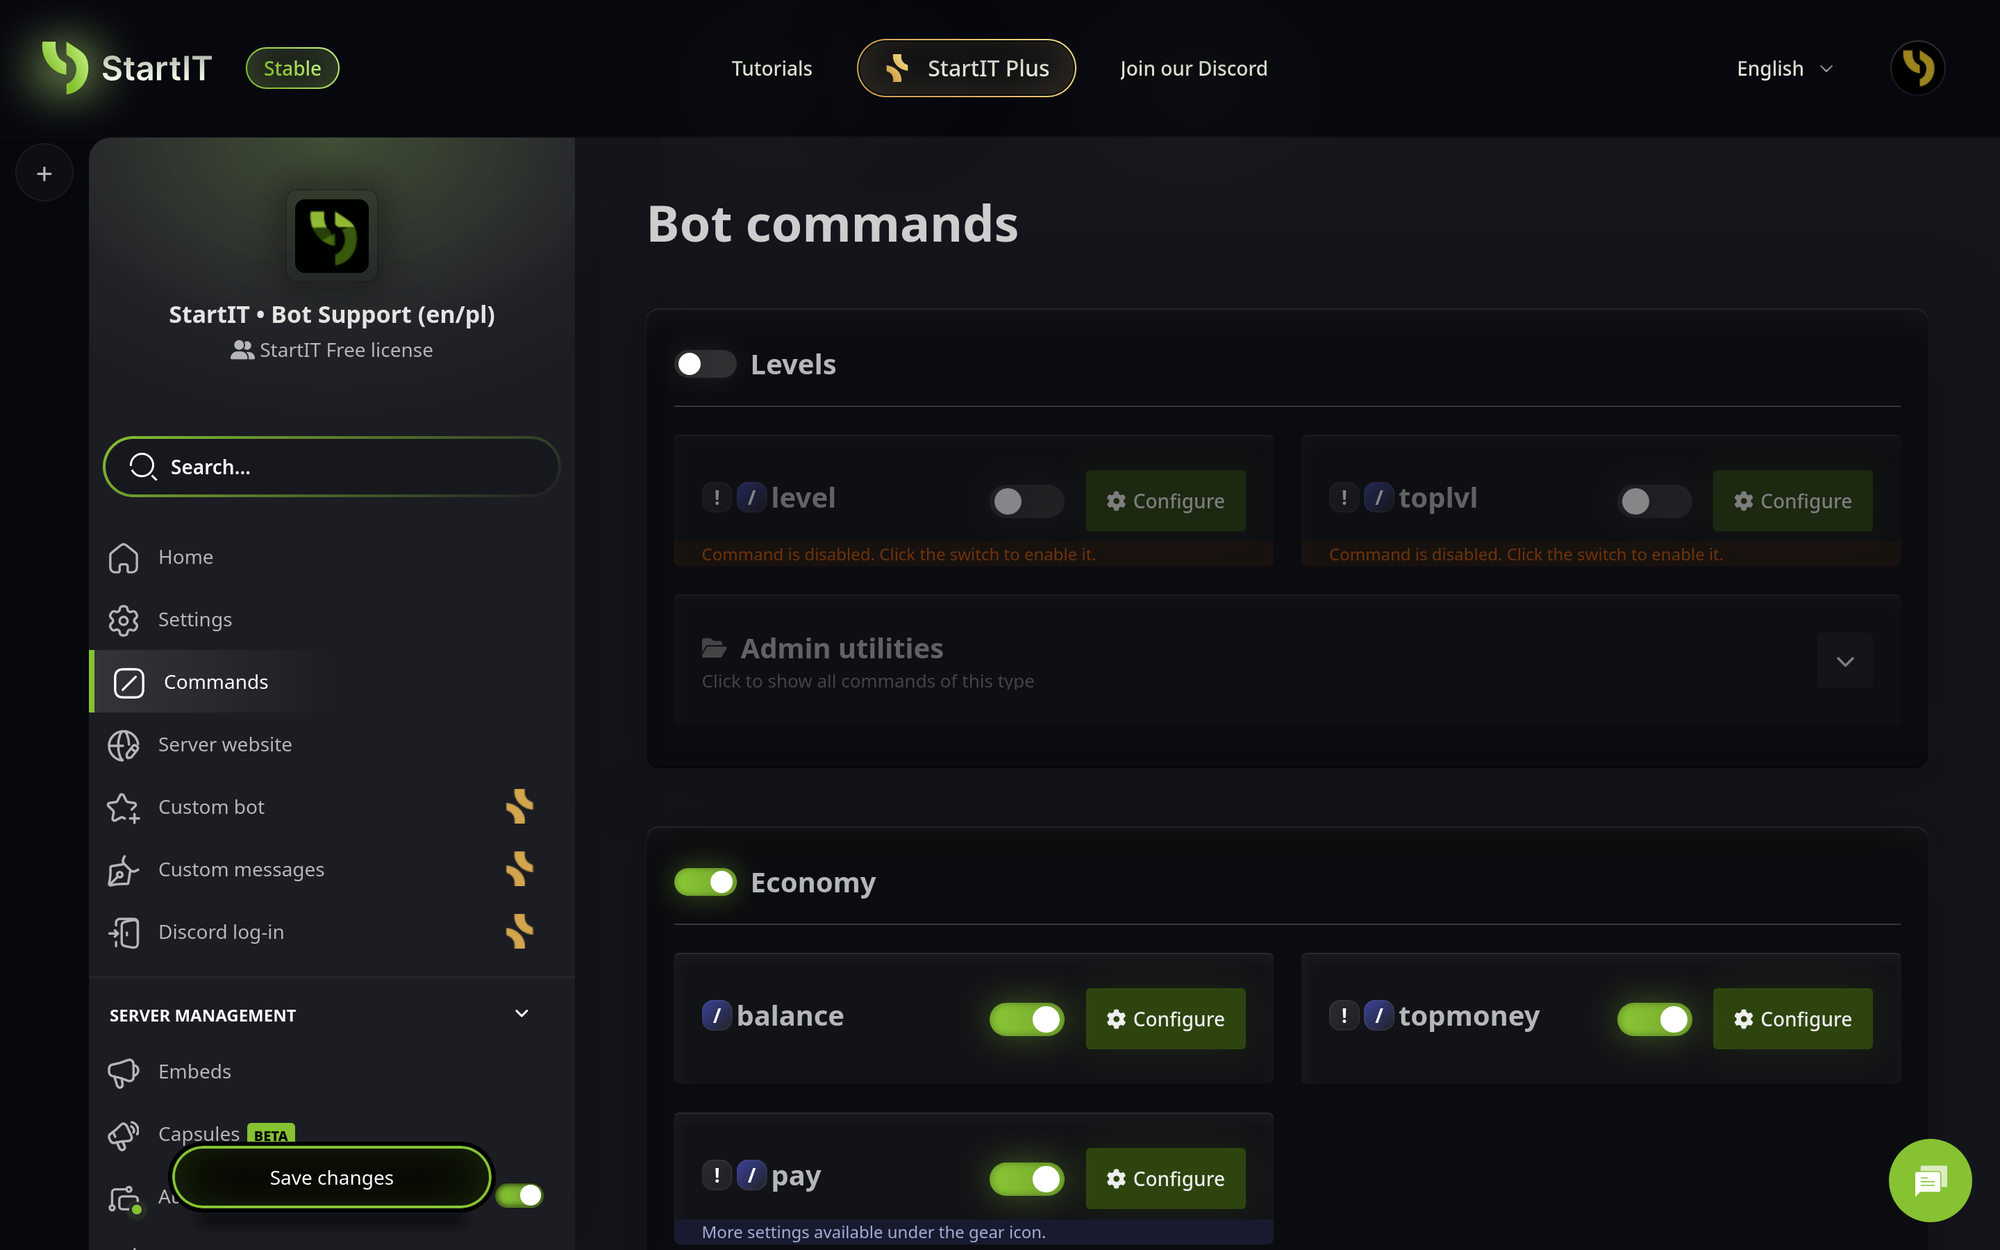Open the user avatar profile icon
2000x1250 pixels.
(x=1917, y=68)
